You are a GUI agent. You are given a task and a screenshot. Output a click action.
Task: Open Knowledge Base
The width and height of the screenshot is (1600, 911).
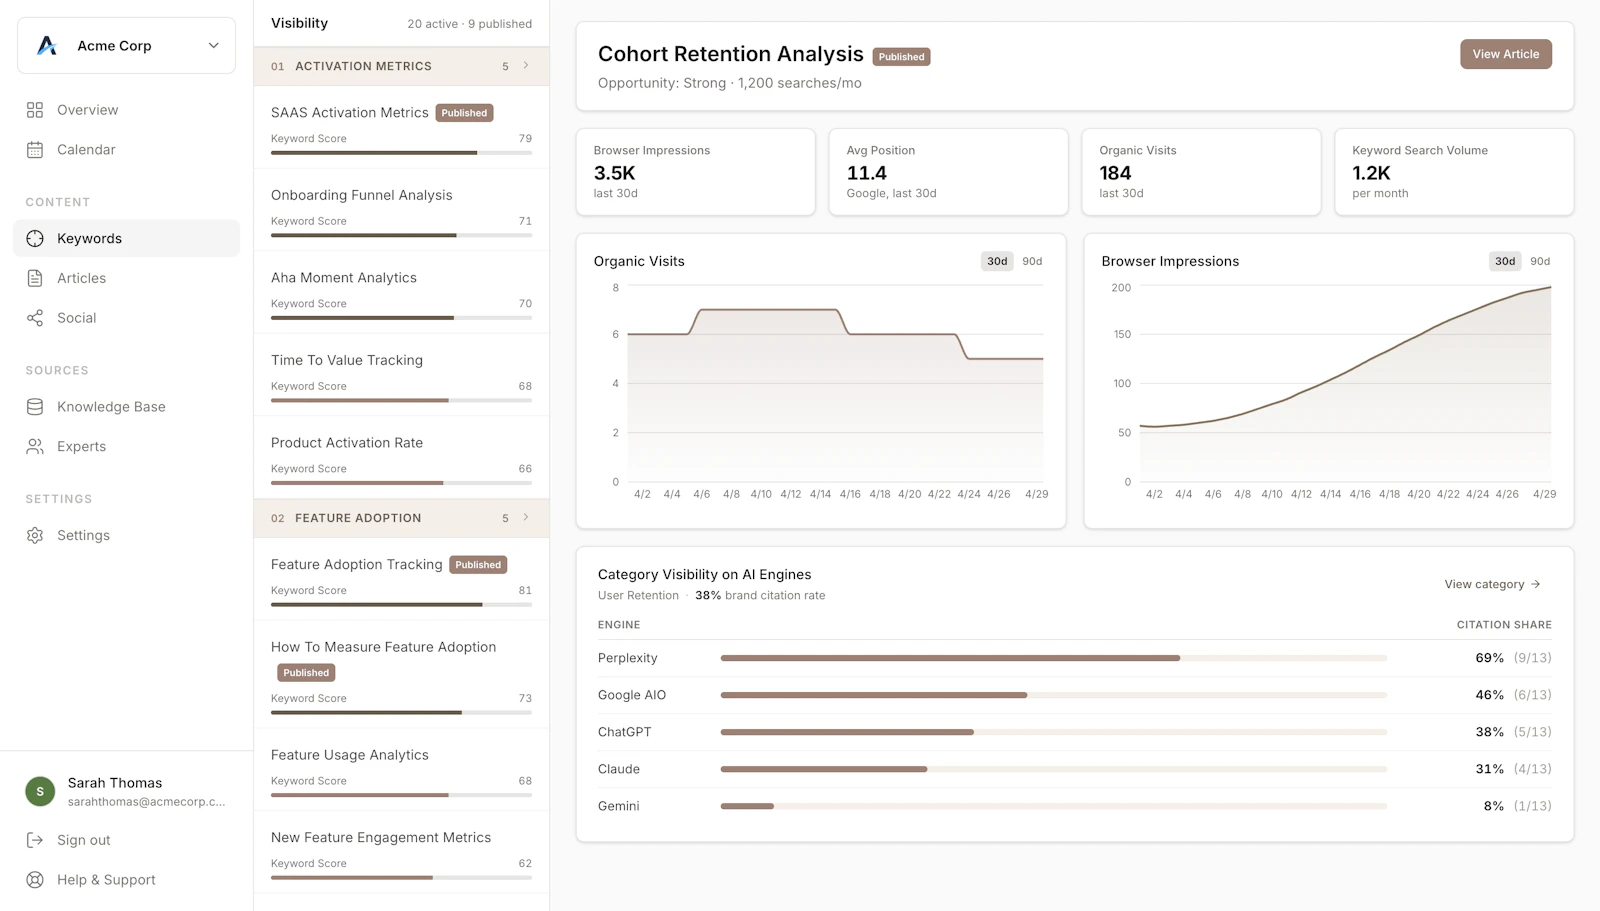126,407
